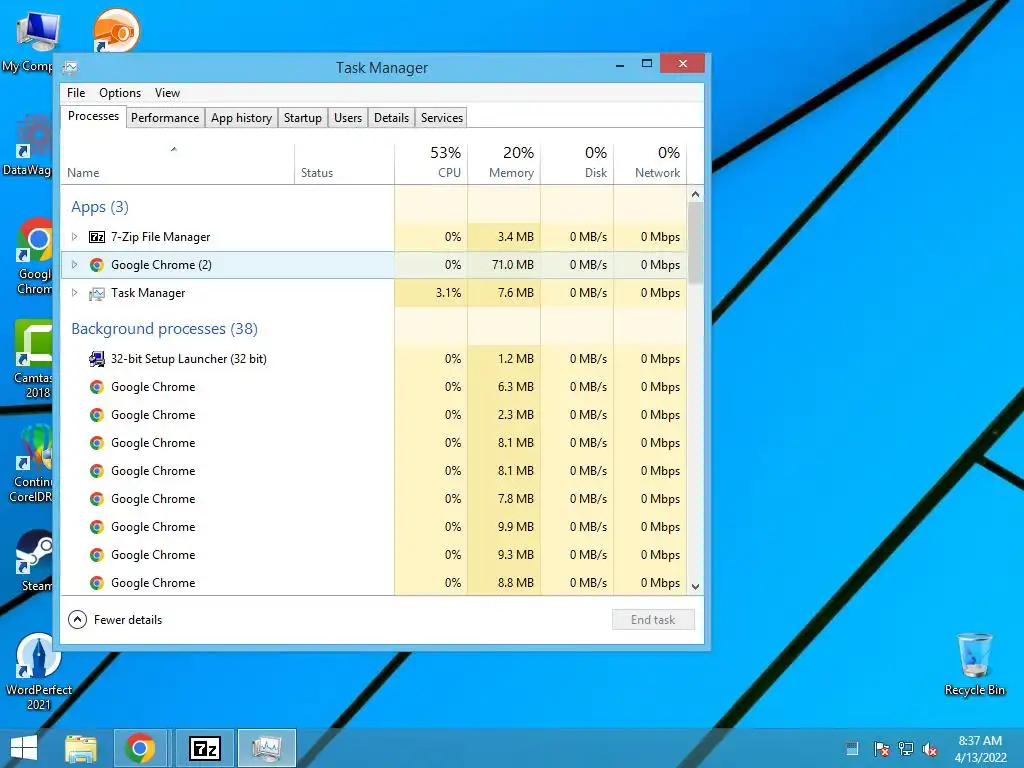This screenshot has width=1024, height=768.
Task: Sort by the CPU column header
Action: coord(431,163)
